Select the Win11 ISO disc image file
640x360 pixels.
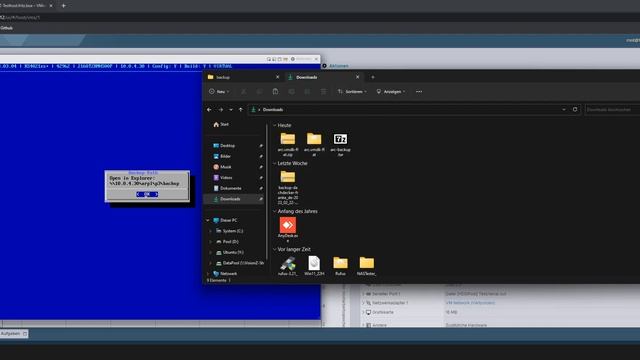pyautogui.click(x=314, y=266)
